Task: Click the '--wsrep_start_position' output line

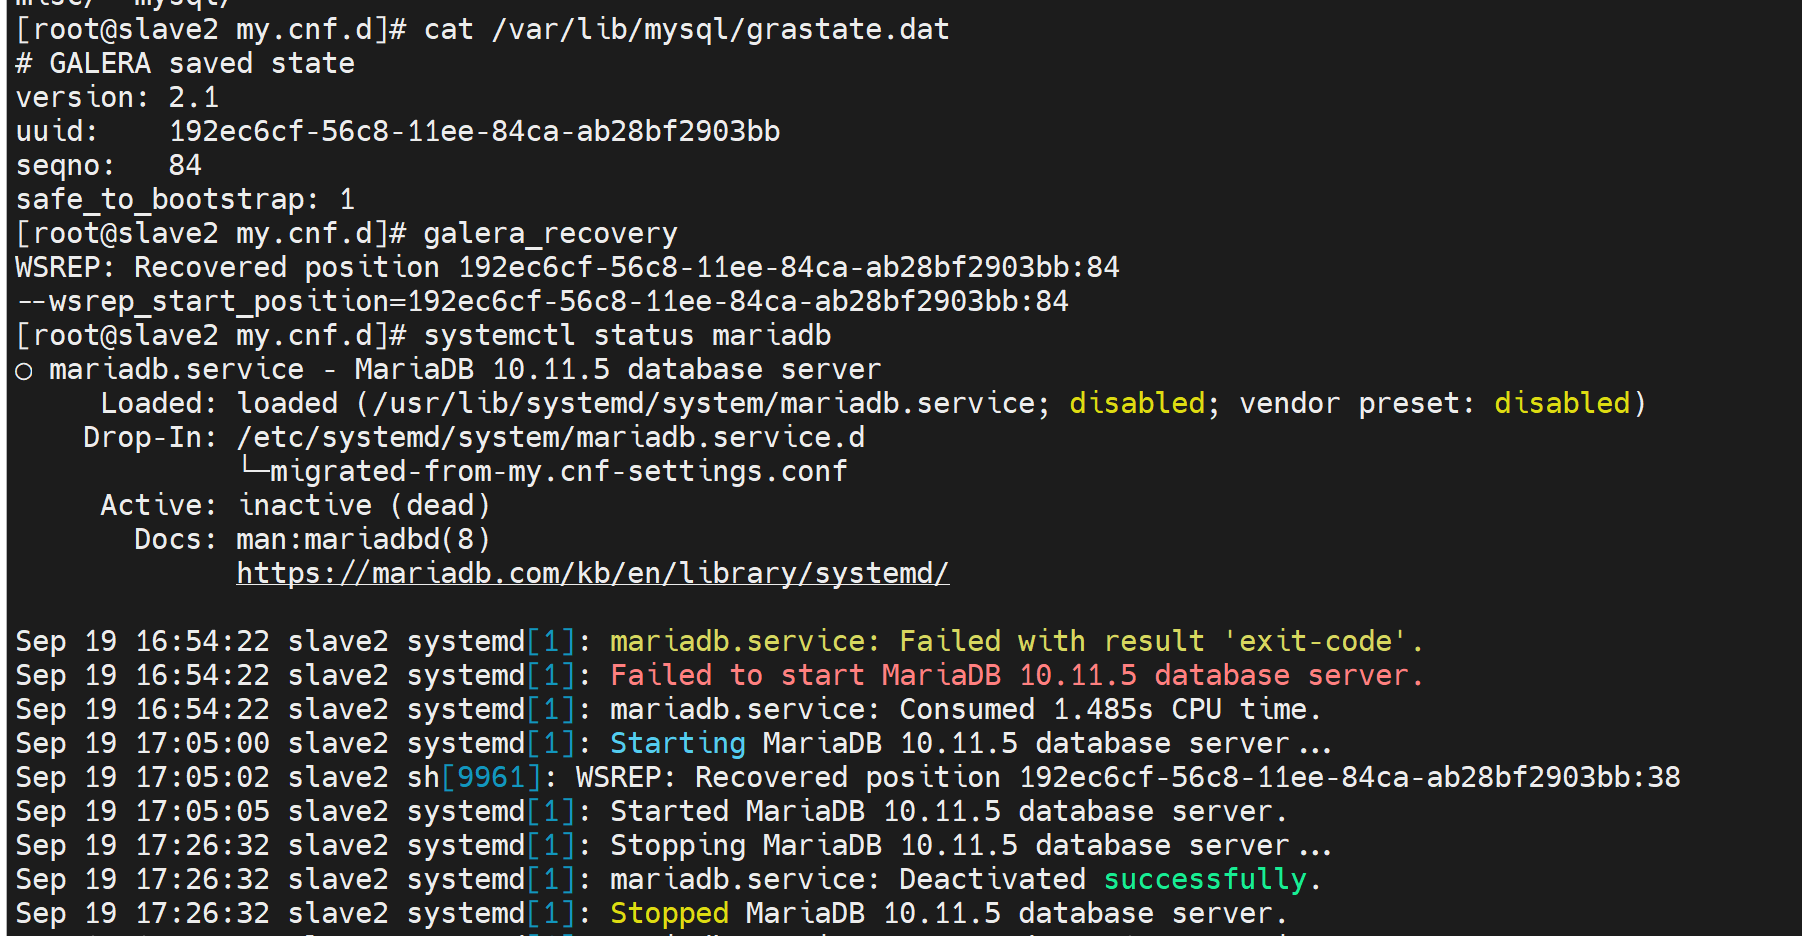Action: [x=542, y=301]
